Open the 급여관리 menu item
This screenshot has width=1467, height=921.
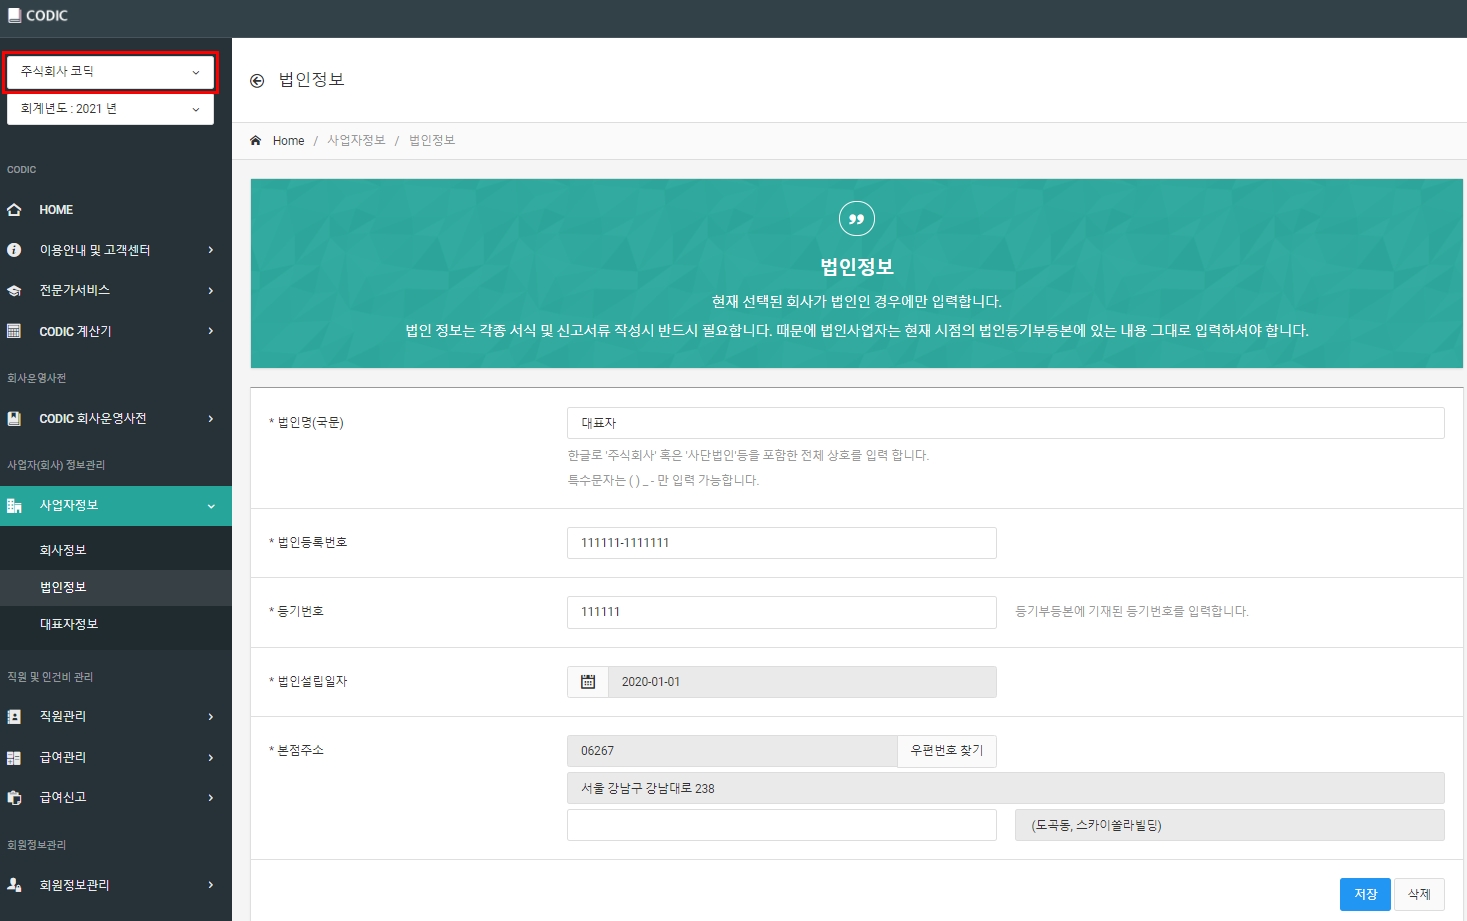[x=116, y=758]
